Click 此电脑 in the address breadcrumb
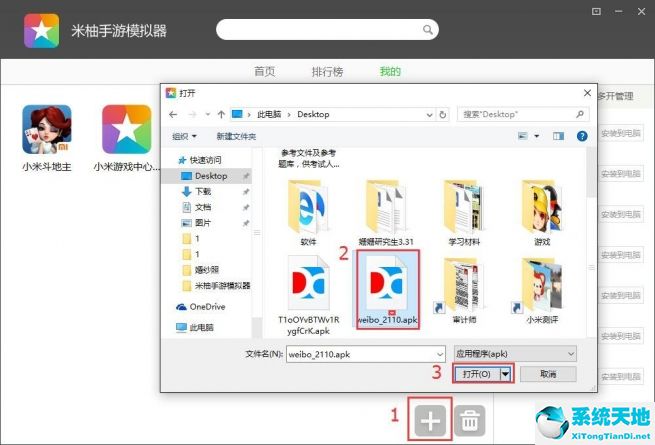The height and width of the screenshot is (445, 655). click(269, 114)
